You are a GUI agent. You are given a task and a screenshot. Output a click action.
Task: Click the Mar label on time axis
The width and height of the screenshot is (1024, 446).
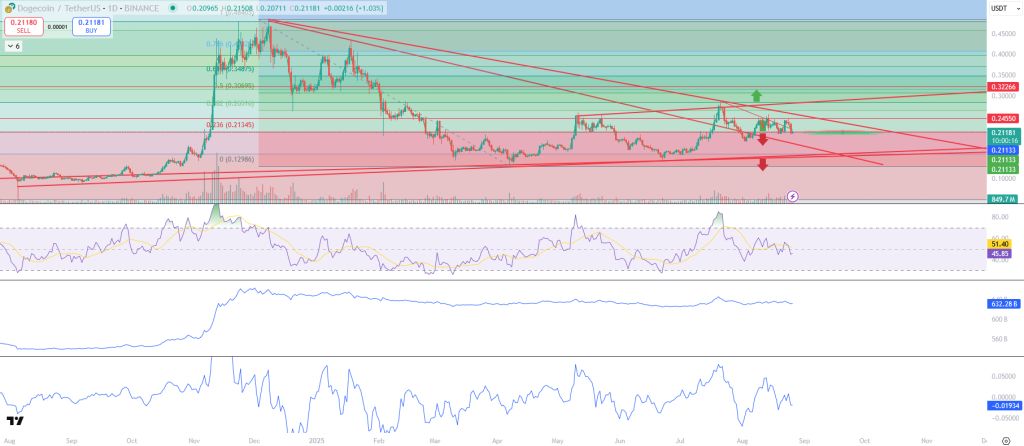pyautogui.click(x=436, y=441)
